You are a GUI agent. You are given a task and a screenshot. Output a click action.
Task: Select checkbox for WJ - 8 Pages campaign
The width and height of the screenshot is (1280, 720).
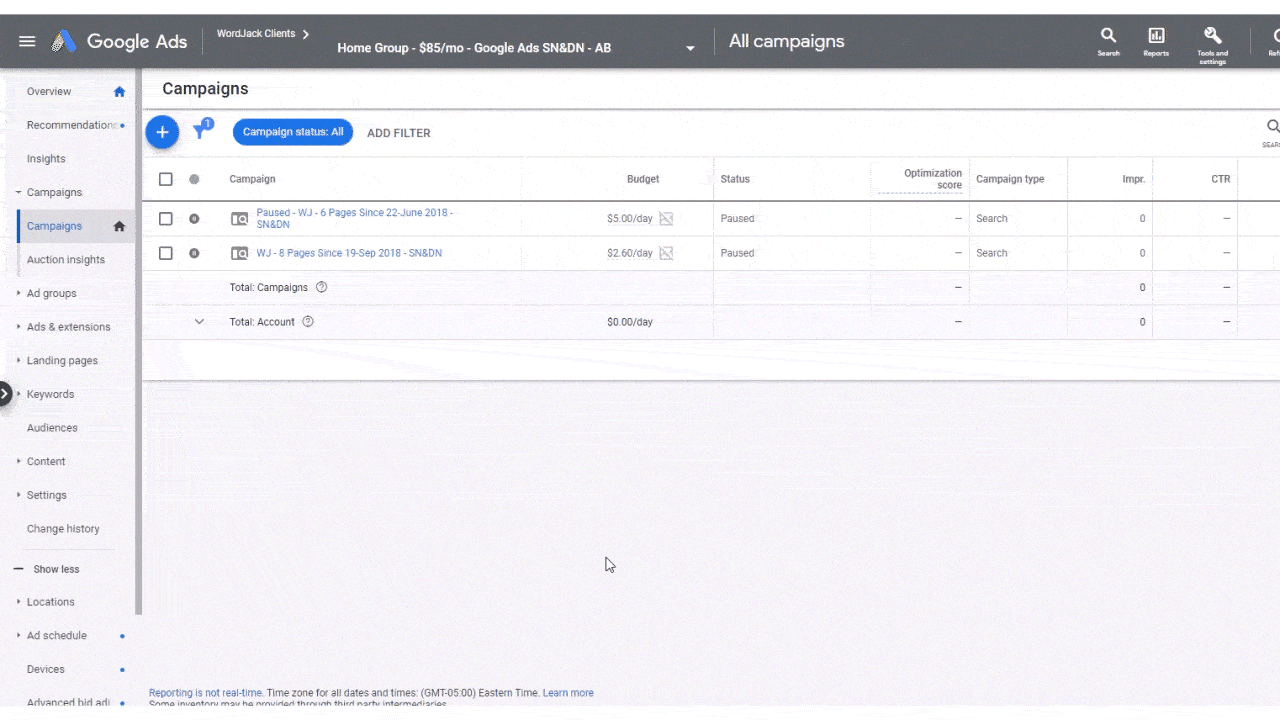pyautogui.click(x=166, y=253)
